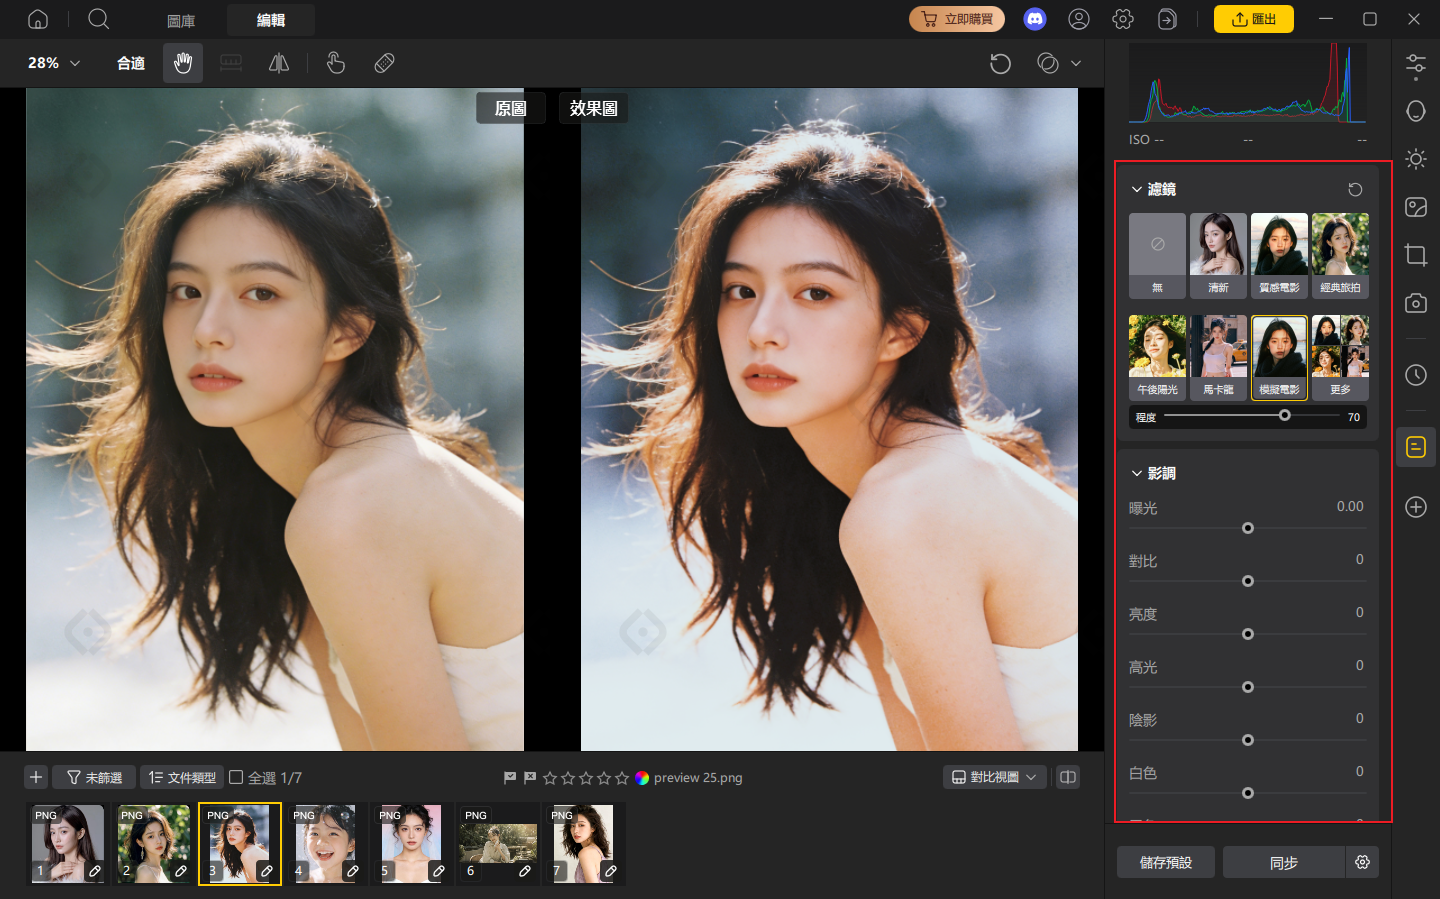Add image with the plus button

(36, 777)
